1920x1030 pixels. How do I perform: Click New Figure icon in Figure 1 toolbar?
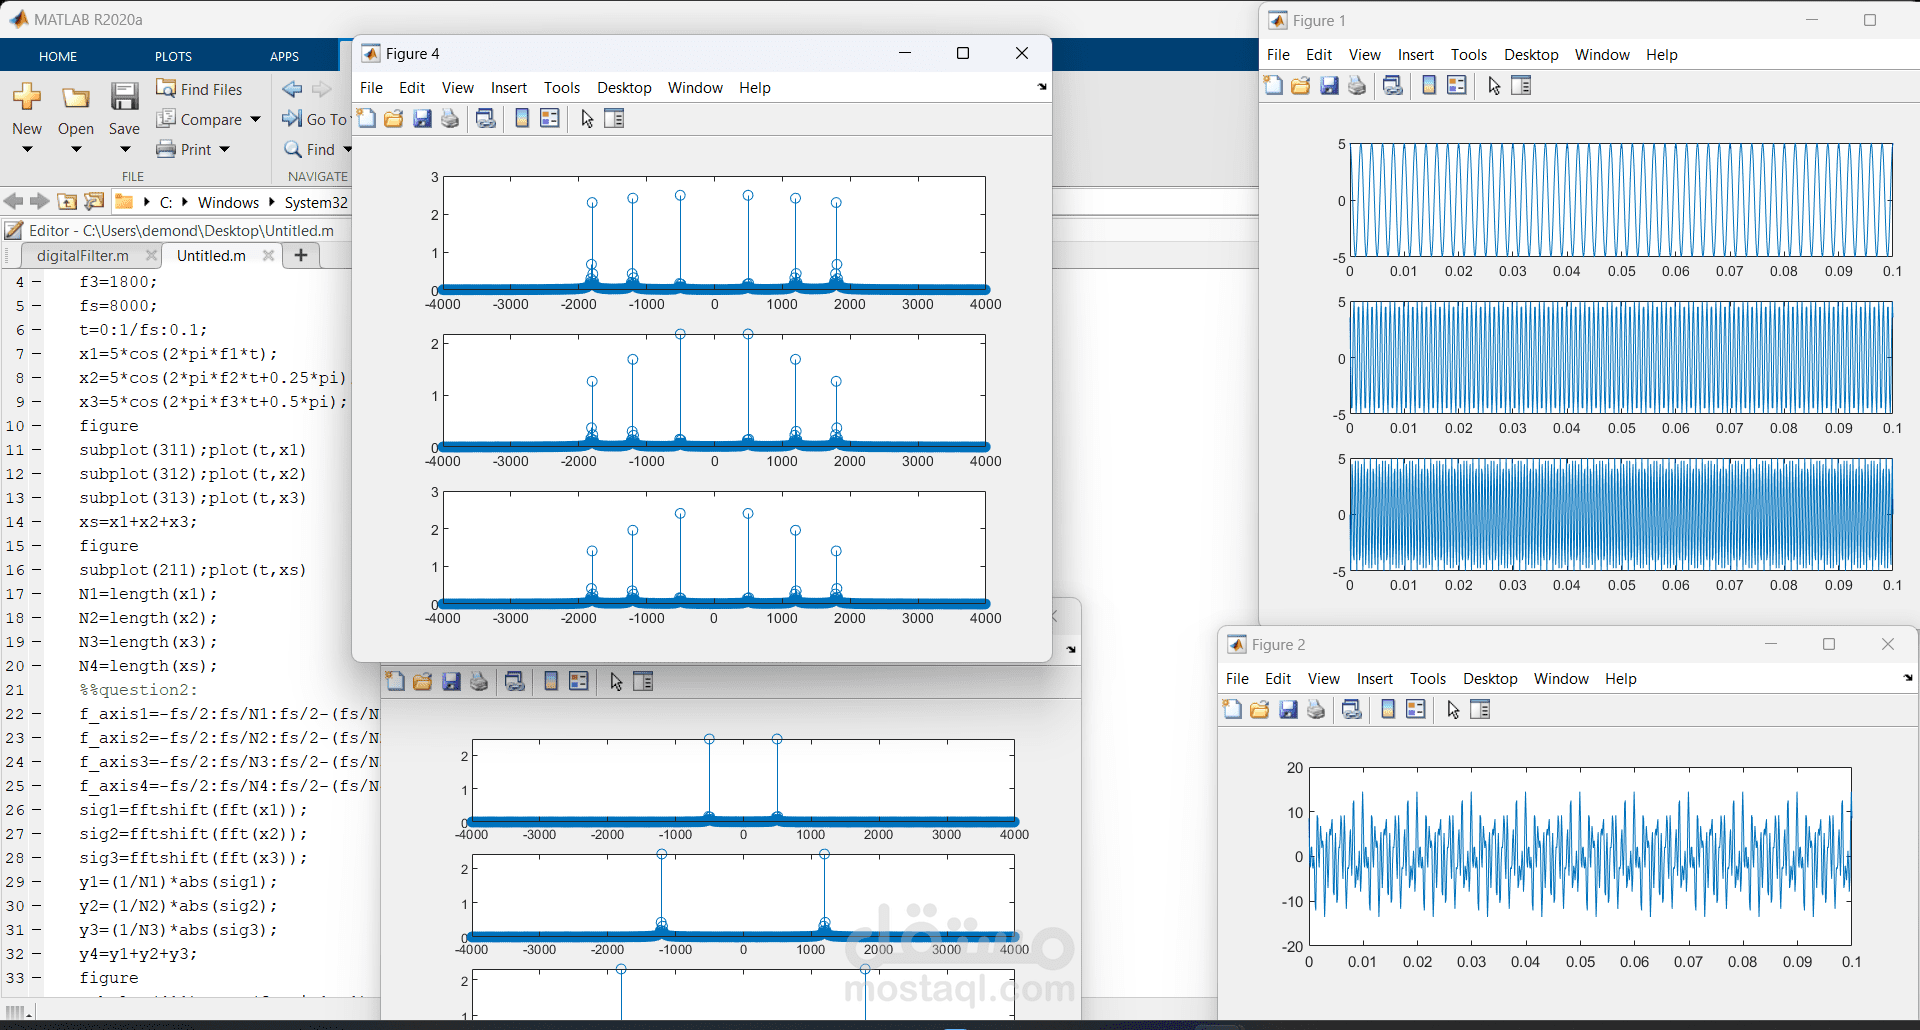click(1273, 86)
